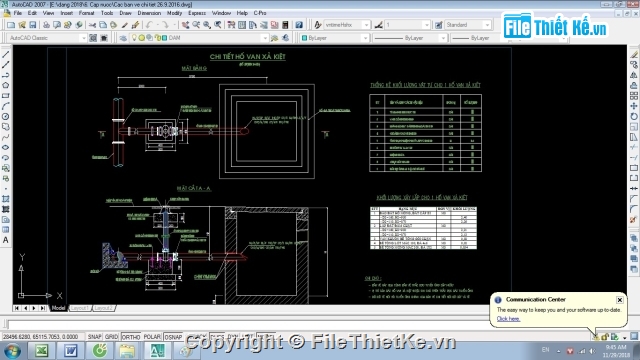Click the Pan Realtime icon
This screenshot has height=360, width=640.
tap(185, 25)
